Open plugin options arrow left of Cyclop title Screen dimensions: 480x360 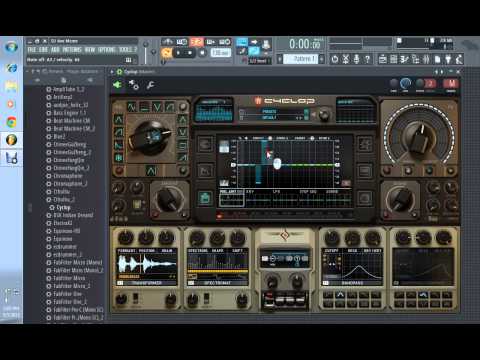click(112, 72)
